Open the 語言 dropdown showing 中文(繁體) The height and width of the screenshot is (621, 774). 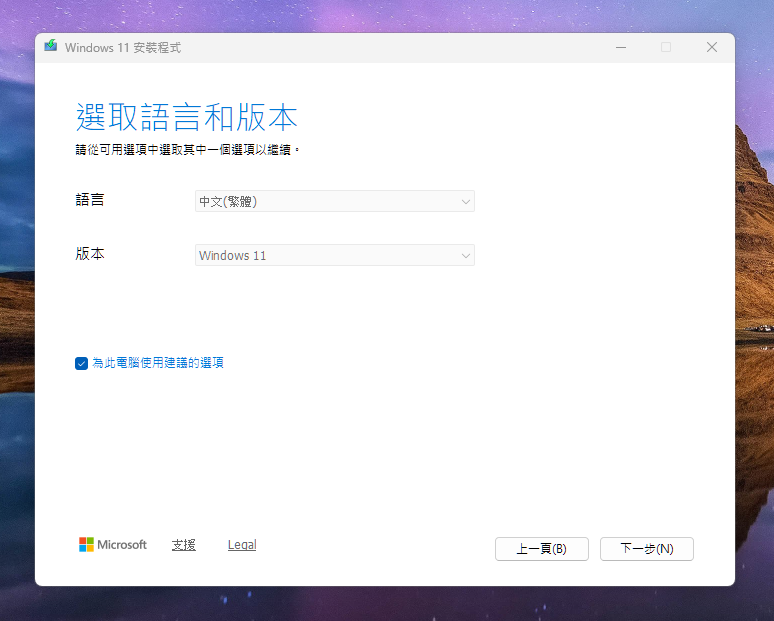click(334, 201)
